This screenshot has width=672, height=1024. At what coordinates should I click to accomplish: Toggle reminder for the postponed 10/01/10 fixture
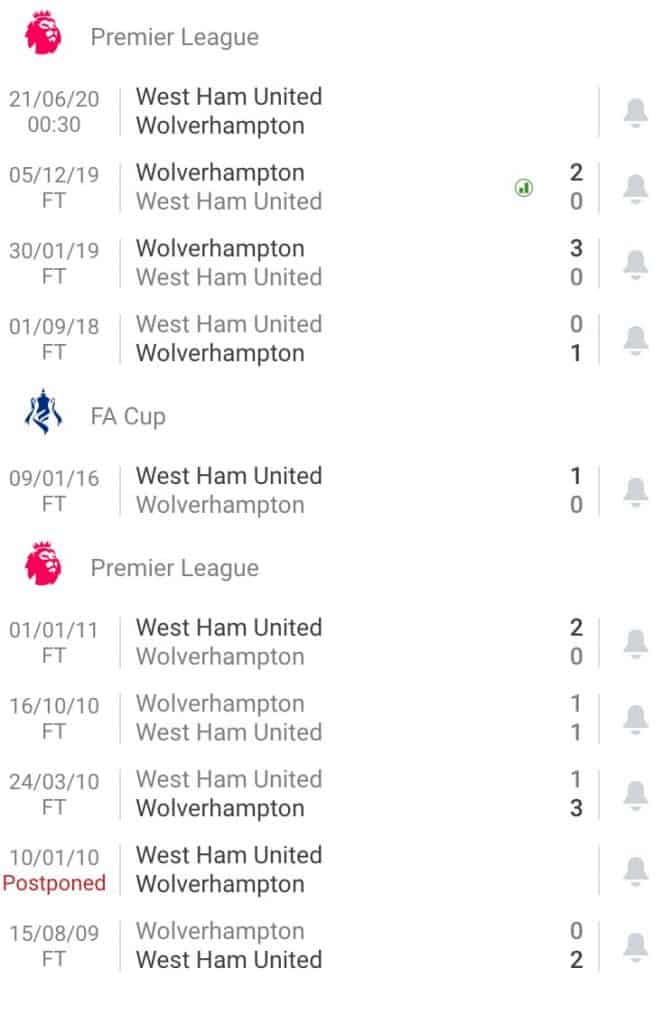(634, 869)
